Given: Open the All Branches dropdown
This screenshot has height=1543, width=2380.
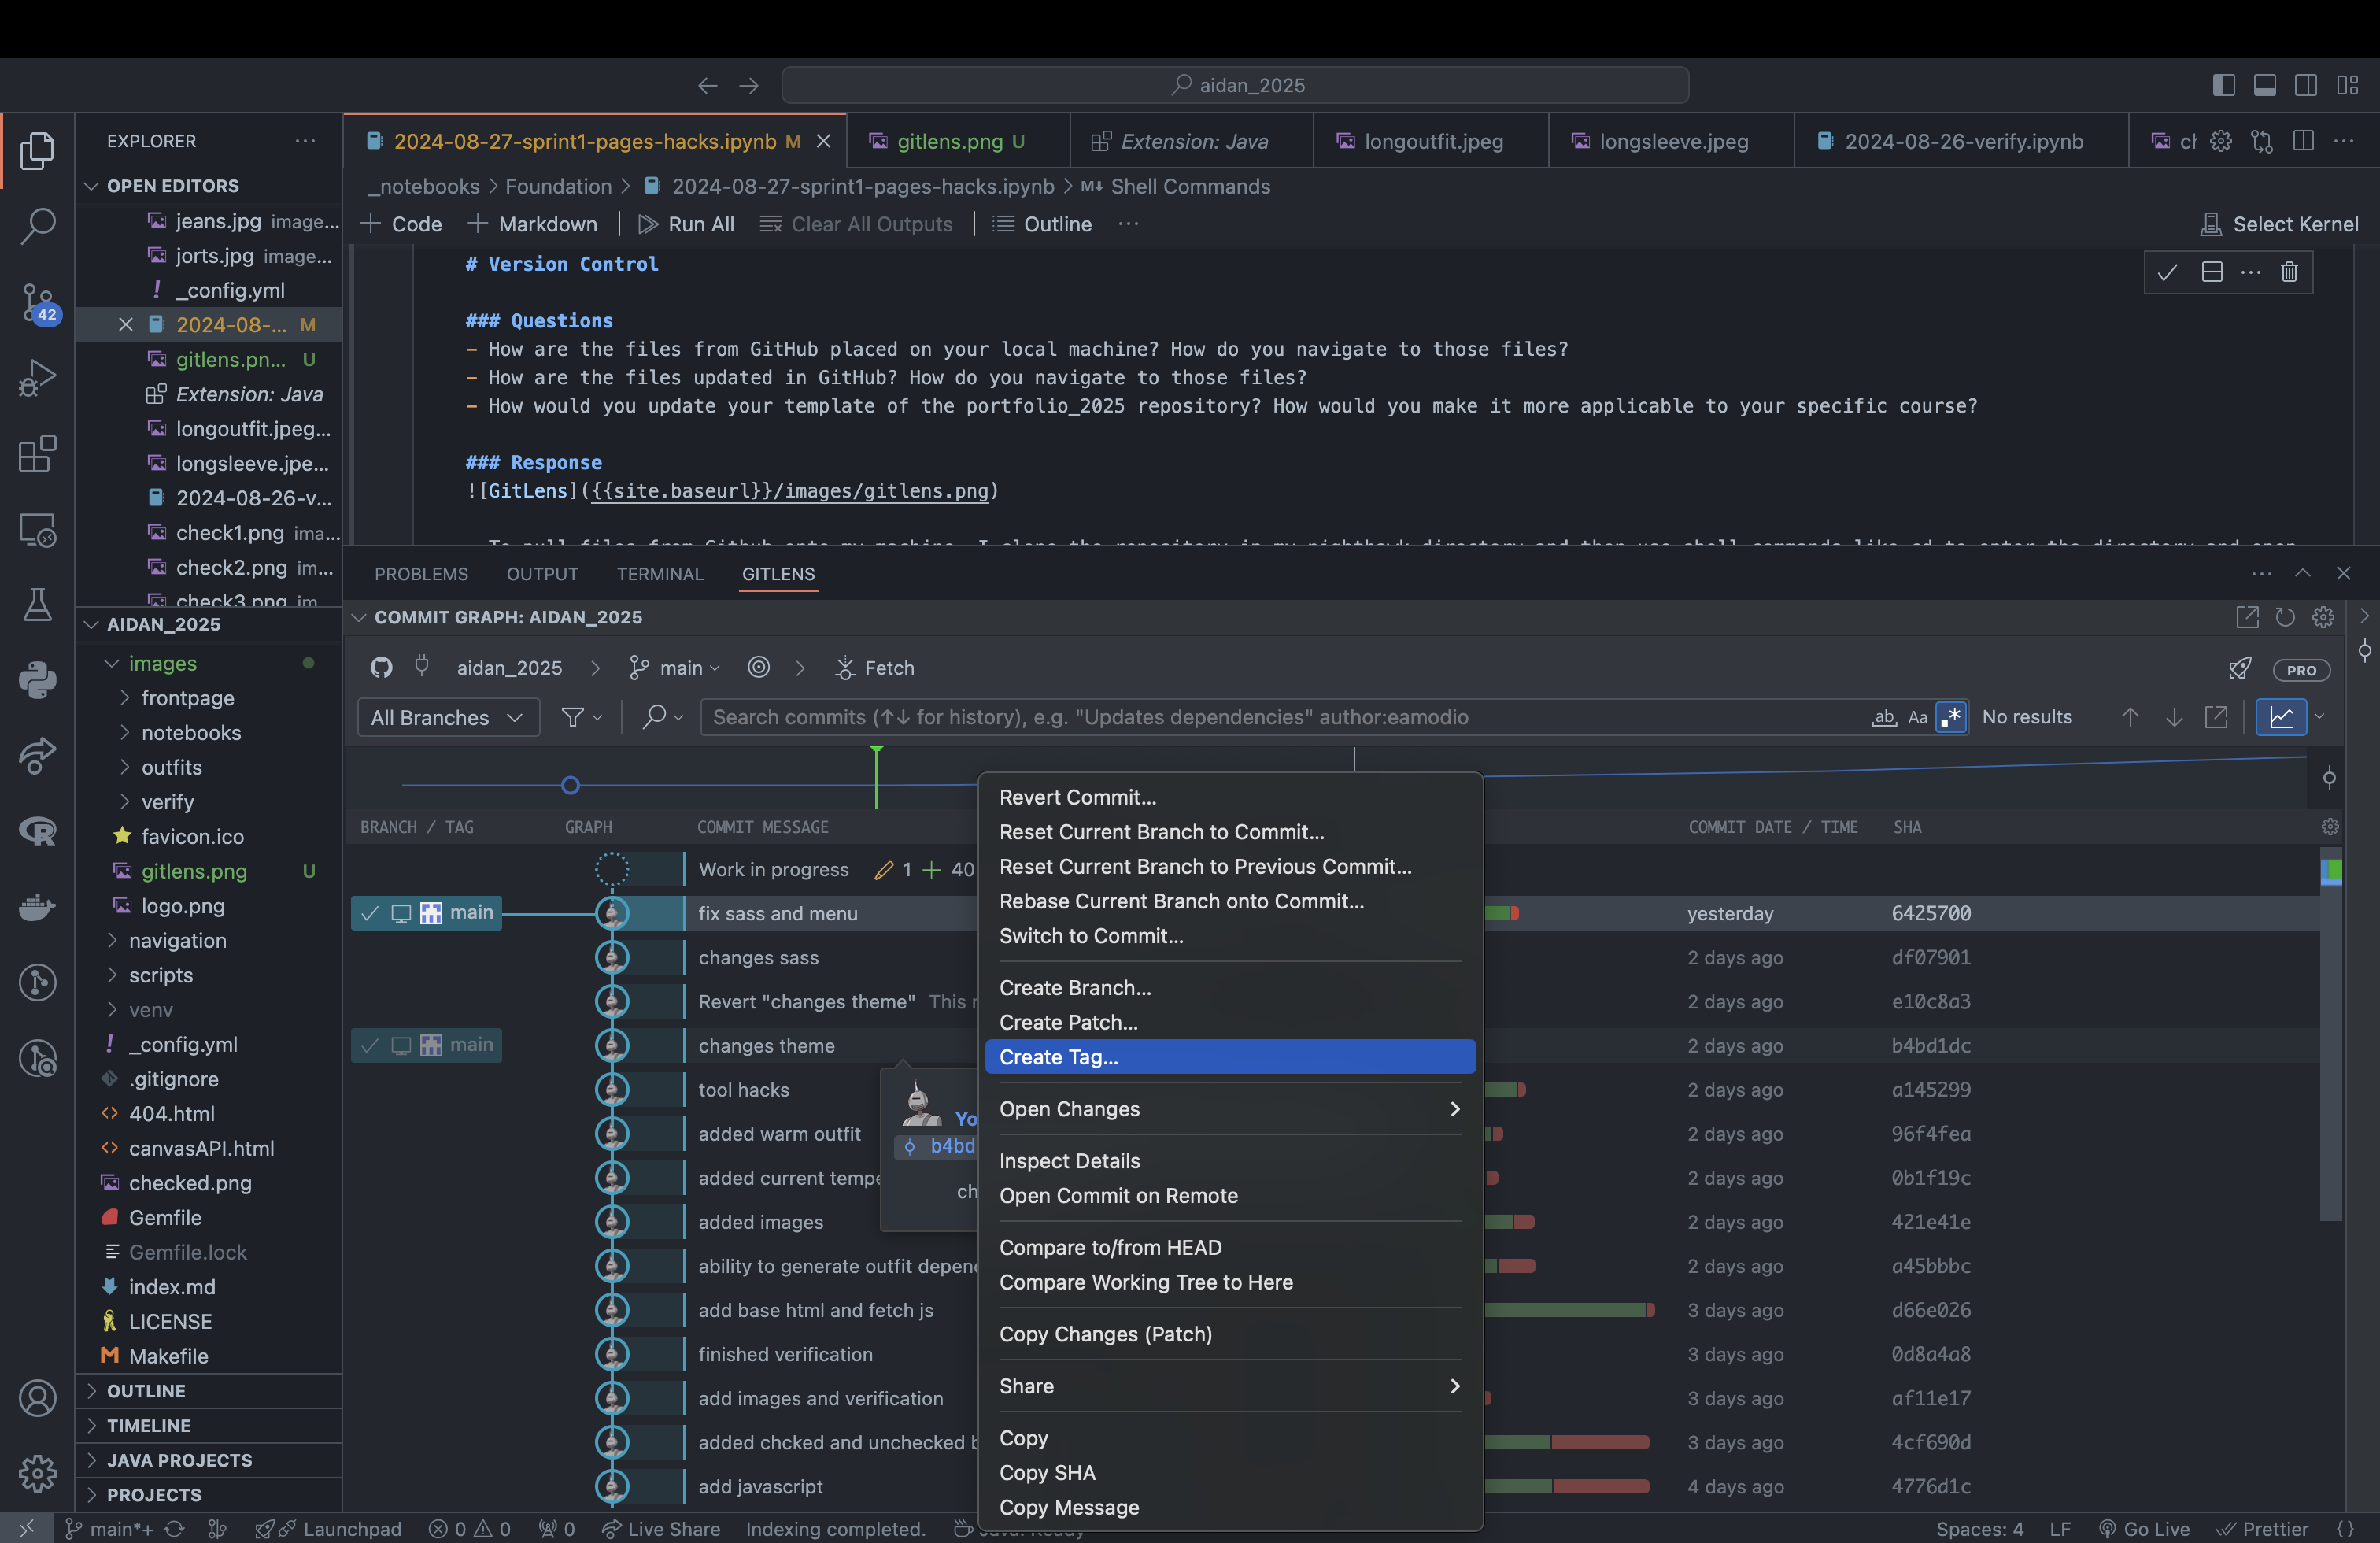Looking at the screenshot, I should click(448, 717).
